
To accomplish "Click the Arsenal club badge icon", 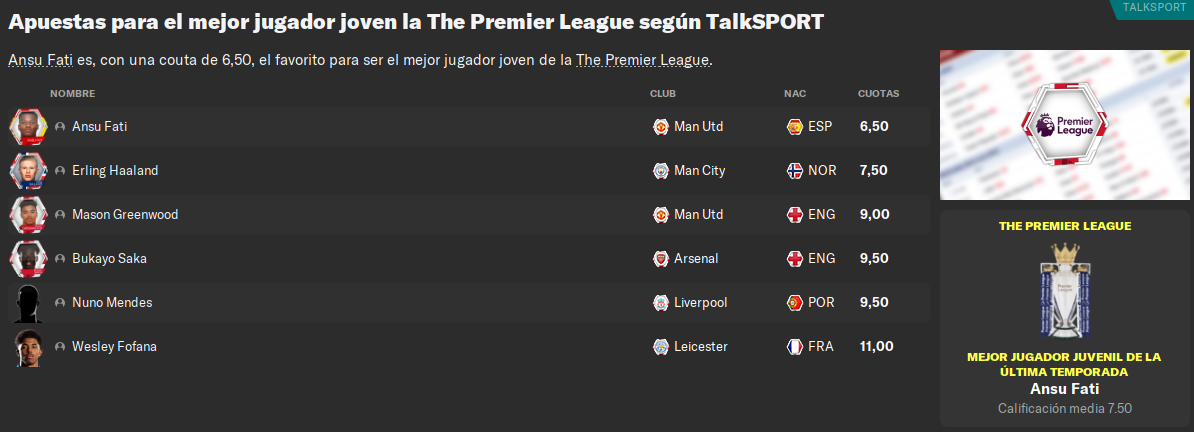I will [x=661, y=258].
